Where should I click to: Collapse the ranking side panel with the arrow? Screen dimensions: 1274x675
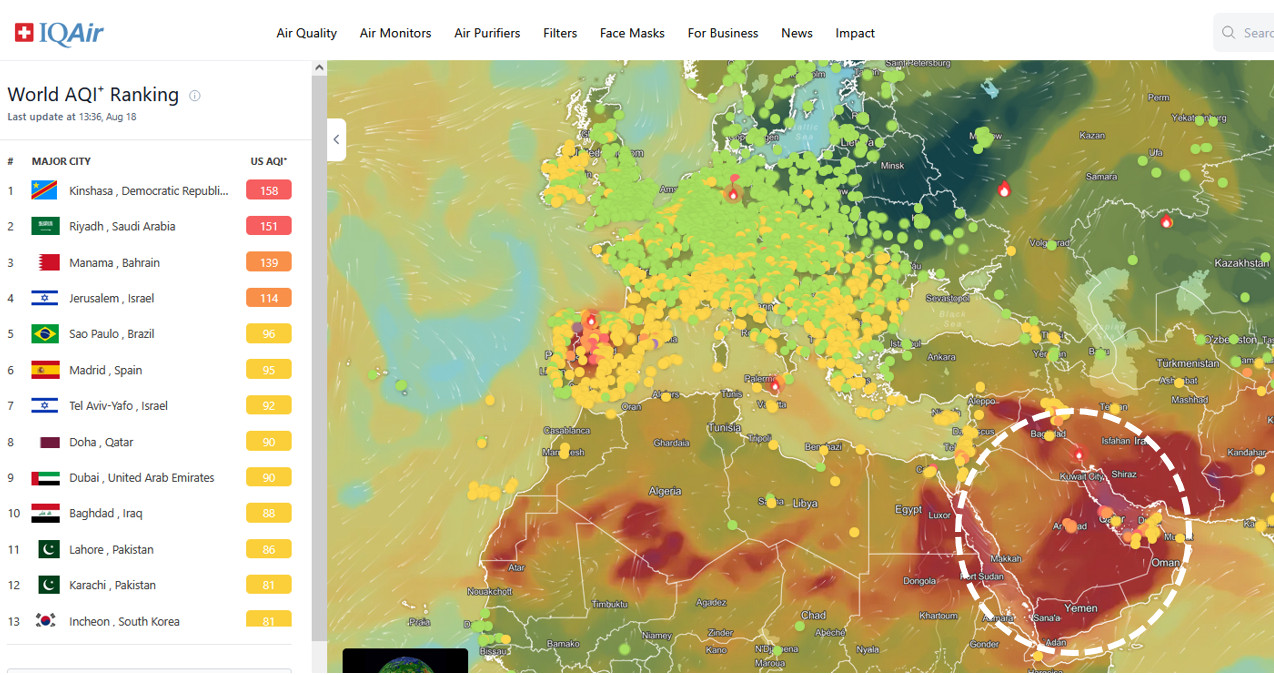(337, 140)
